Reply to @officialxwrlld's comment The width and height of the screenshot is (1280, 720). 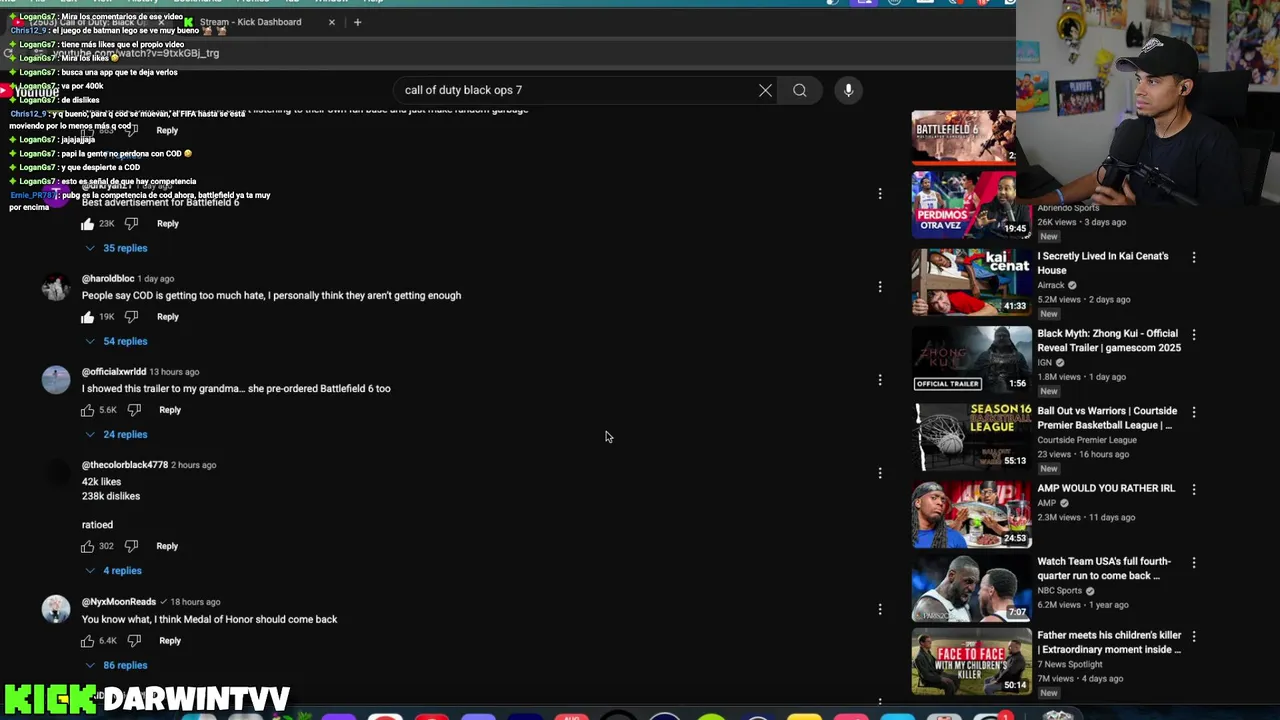(170, 410)
